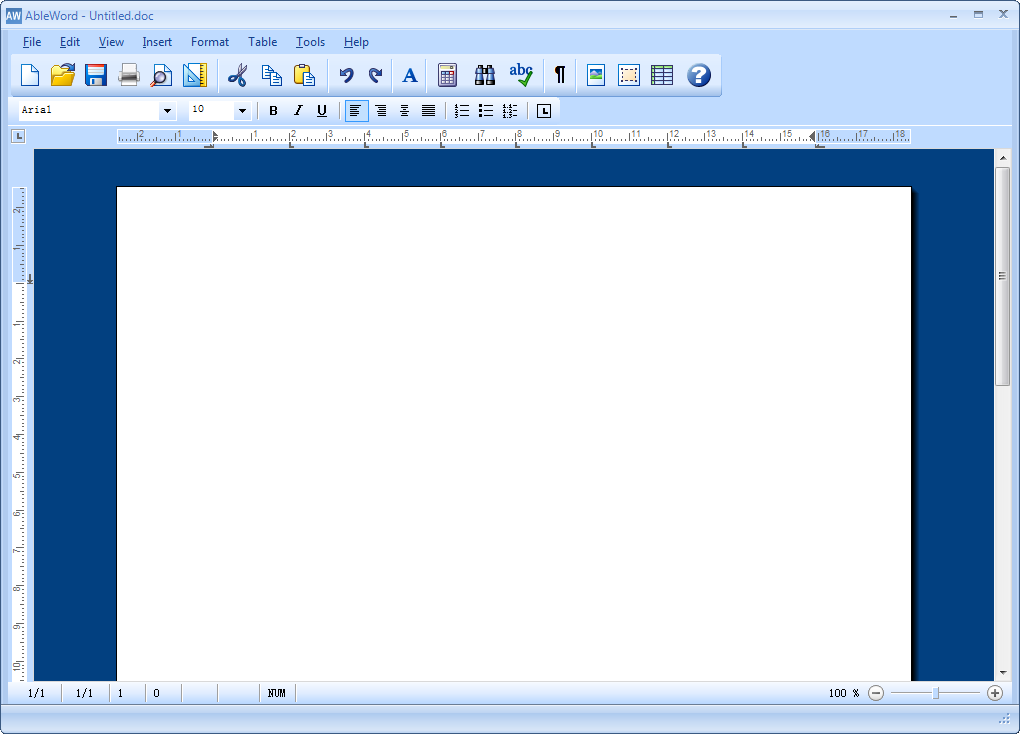Insert a text frame icon
Viewport: 1020px width, 734px height.
pos(628,75)
